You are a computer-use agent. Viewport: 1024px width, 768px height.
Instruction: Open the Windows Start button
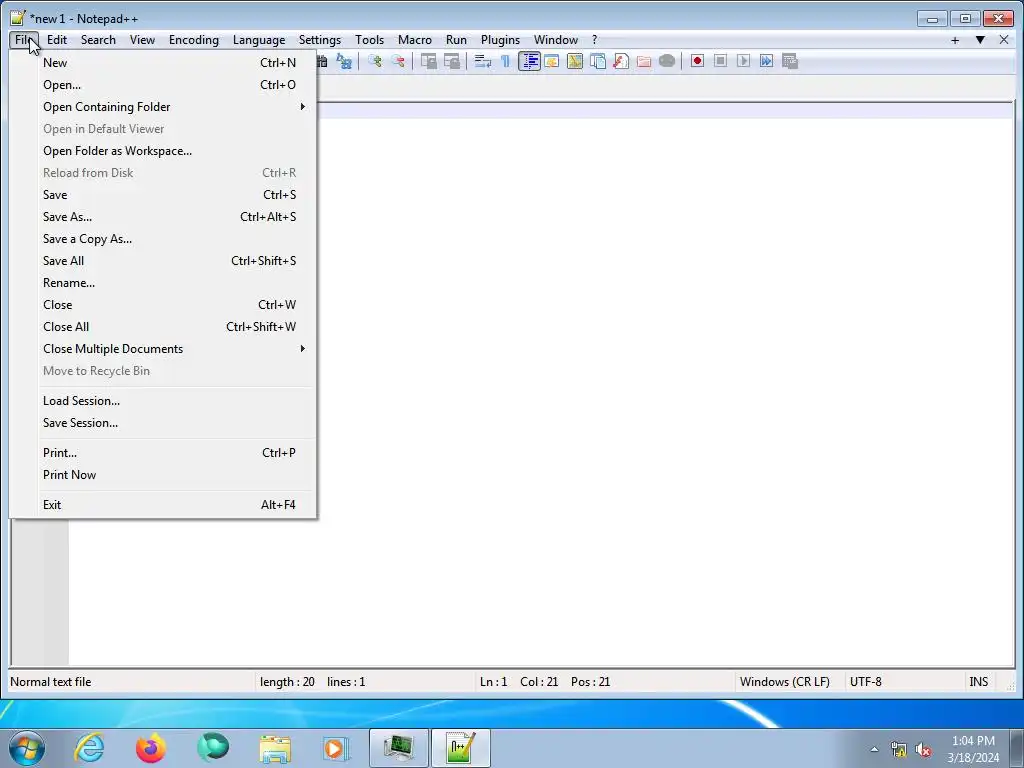tap(27, 748)
